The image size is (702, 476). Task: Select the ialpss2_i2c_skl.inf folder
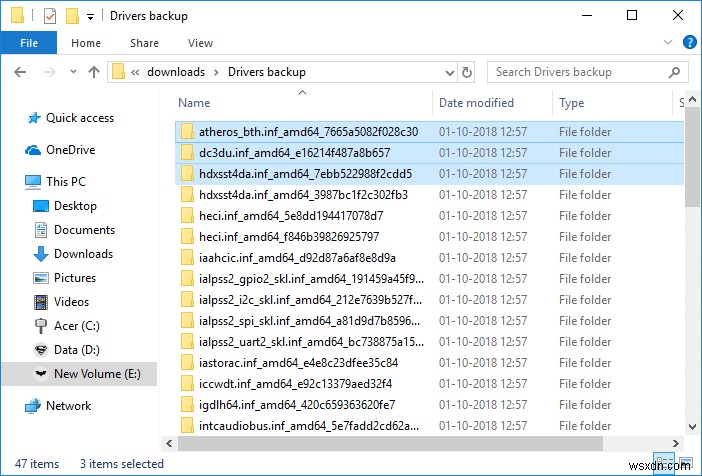(x=429, y=300)
